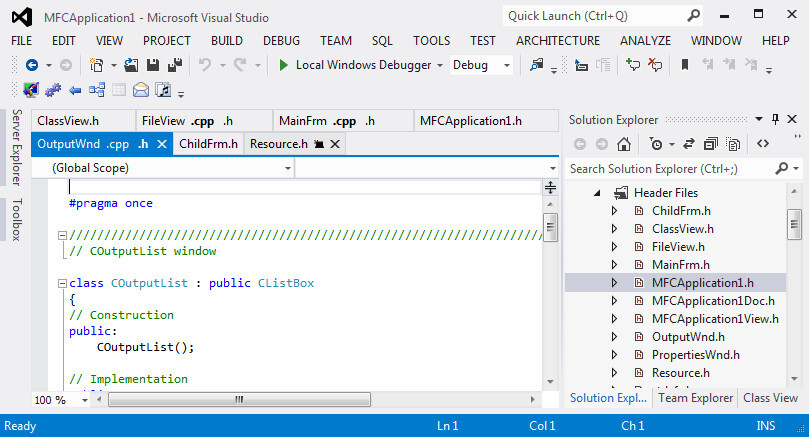Switch to the ChildFrm.h tab
The width and height of the screenshot is (809, 437).
pyautogui.click(x=208, y=144)
